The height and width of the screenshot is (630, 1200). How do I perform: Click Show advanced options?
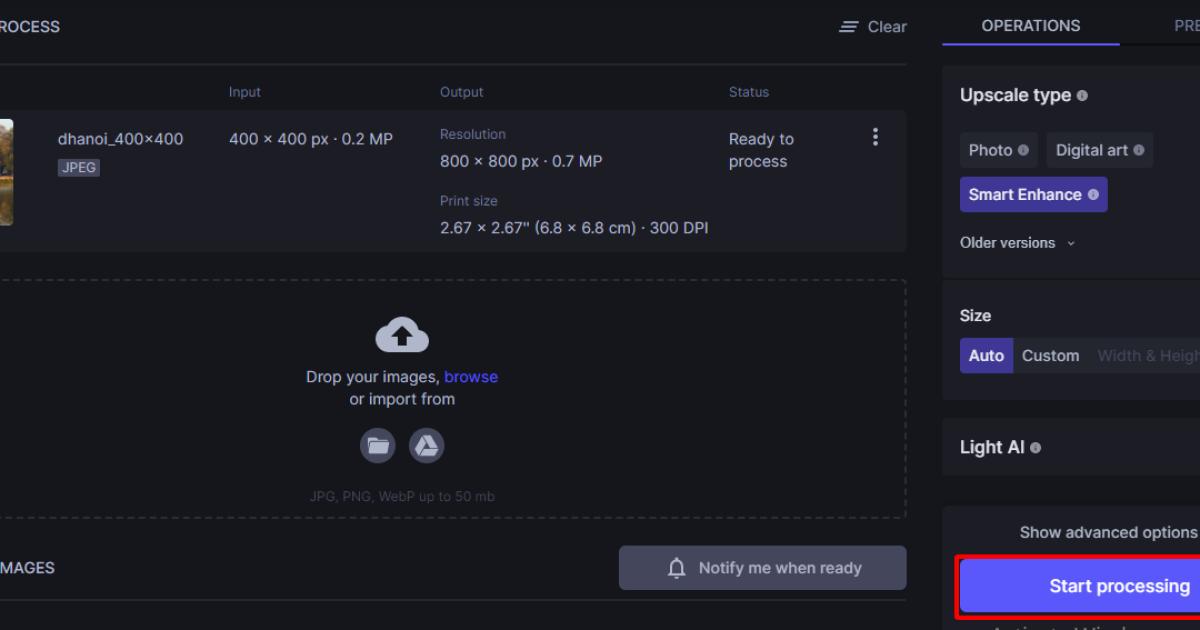point(1107,532)
